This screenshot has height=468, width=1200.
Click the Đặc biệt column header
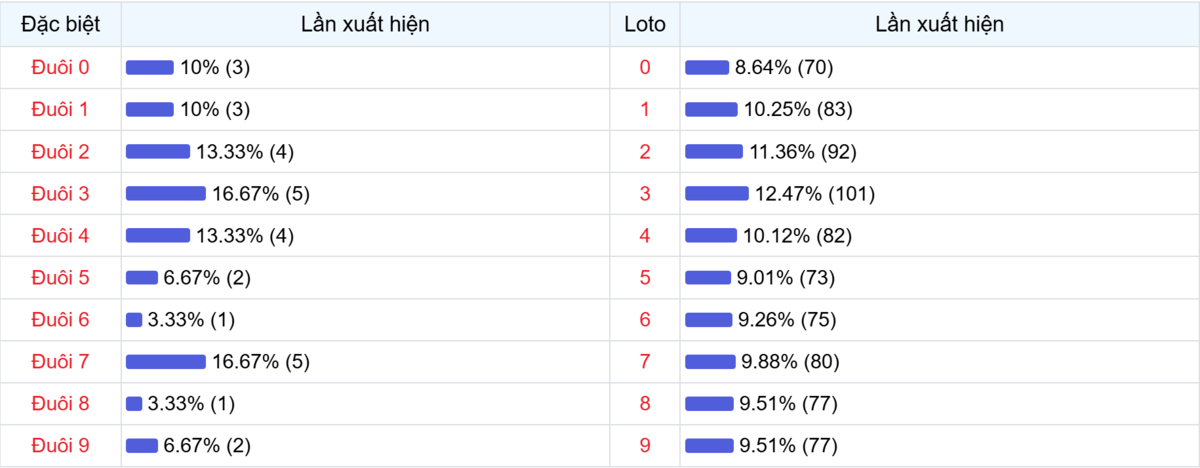click(x=60, y=24)
